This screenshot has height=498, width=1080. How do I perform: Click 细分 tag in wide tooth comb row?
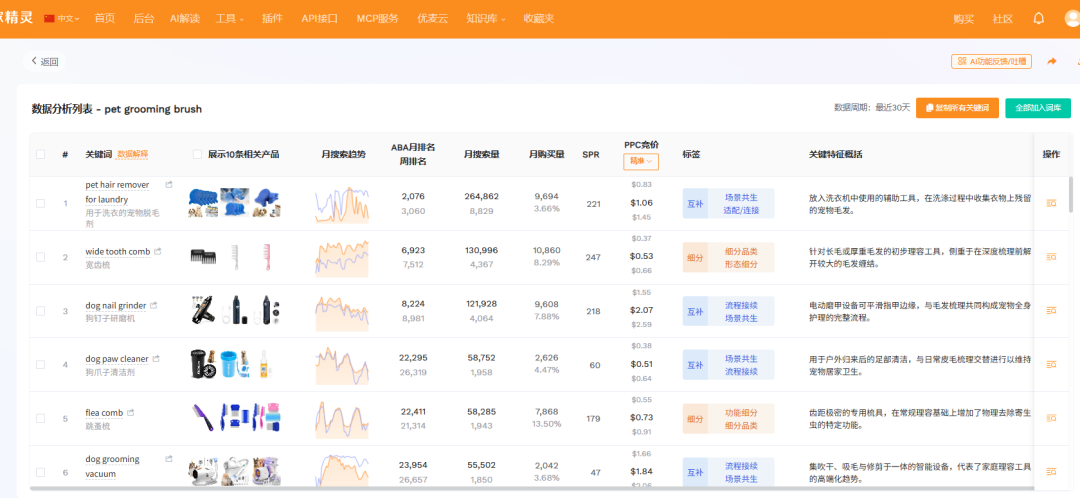(x=695, y=257)
